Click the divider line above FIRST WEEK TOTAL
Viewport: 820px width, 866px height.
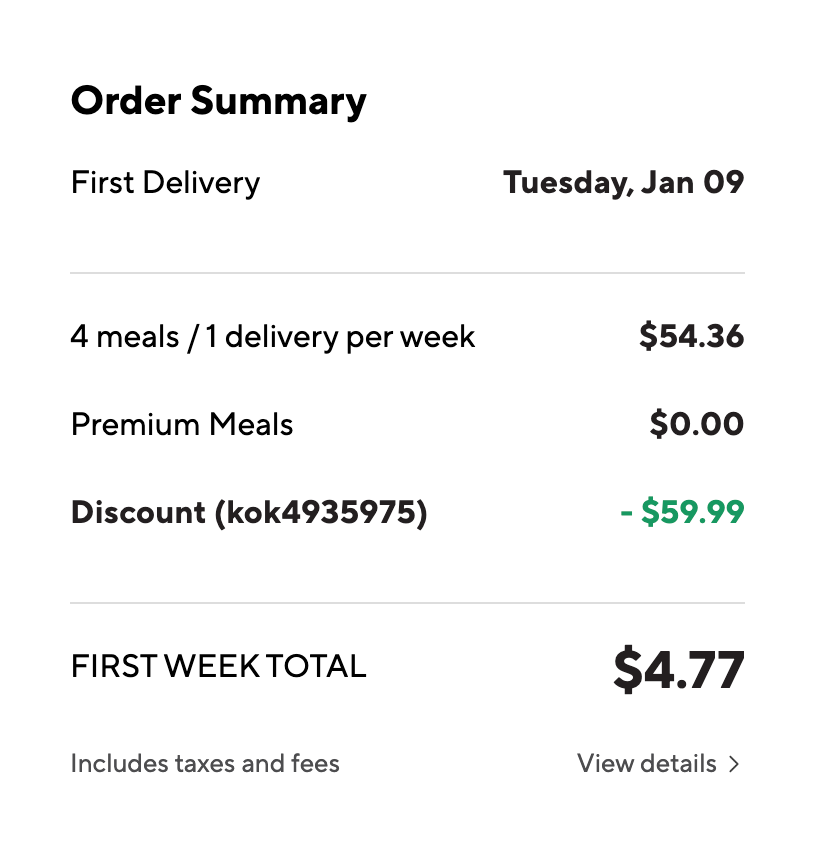(407, 603)
